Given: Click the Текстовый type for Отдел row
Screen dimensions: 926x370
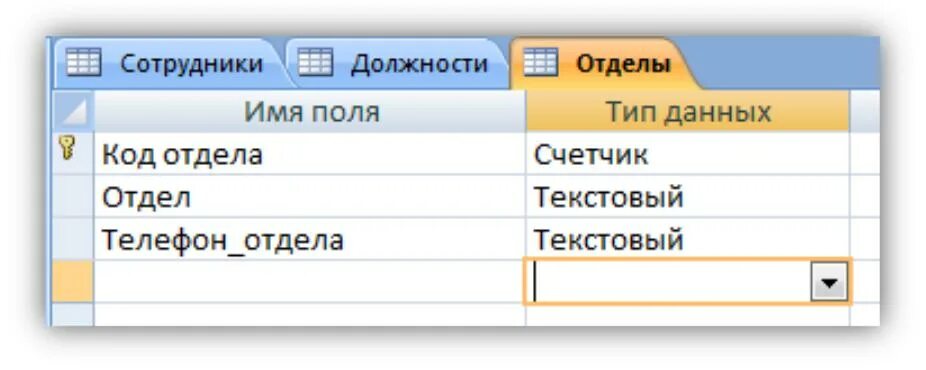Looking at the screenshot, I should (687, 197).
